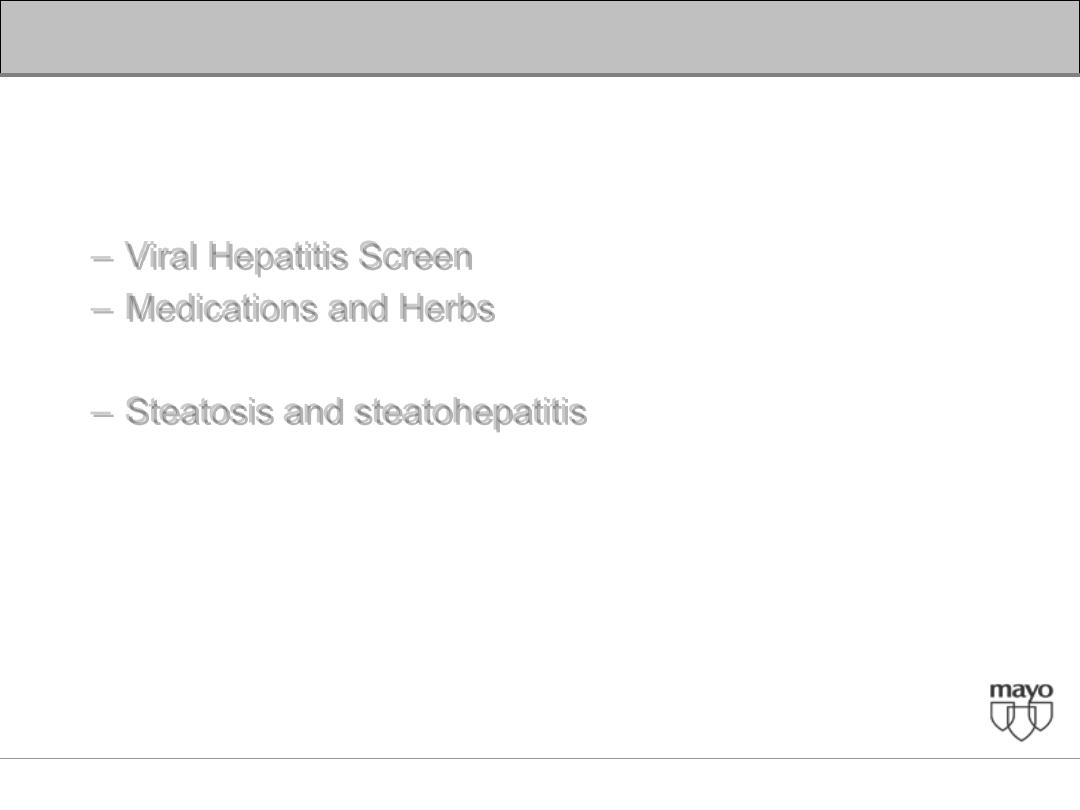Click the word 'Steatosis' in the last bullet

click(199, 412)
